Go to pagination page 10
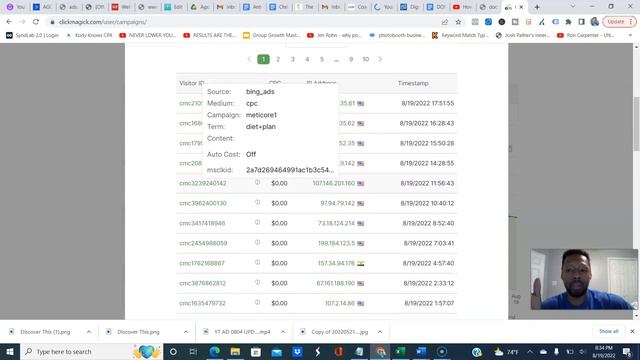 pos(366,59)
